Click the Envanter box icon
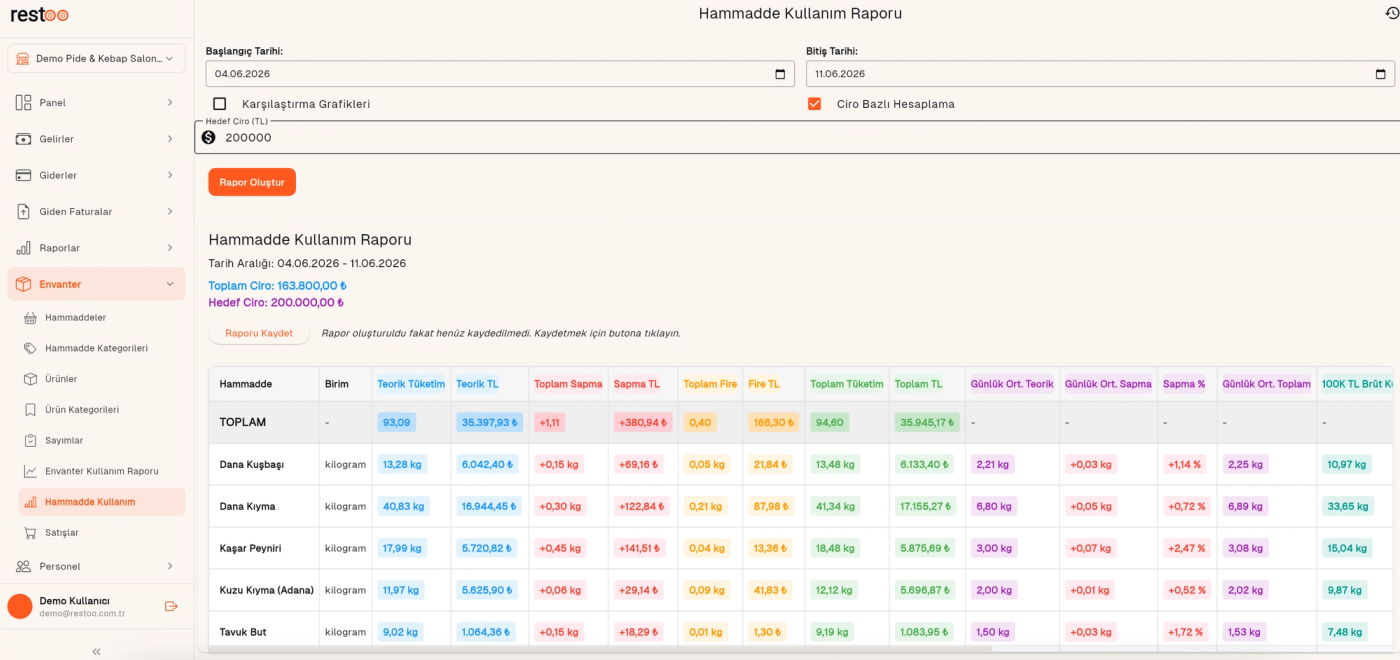The image size is (1400, 660). (x=23, y=284)
